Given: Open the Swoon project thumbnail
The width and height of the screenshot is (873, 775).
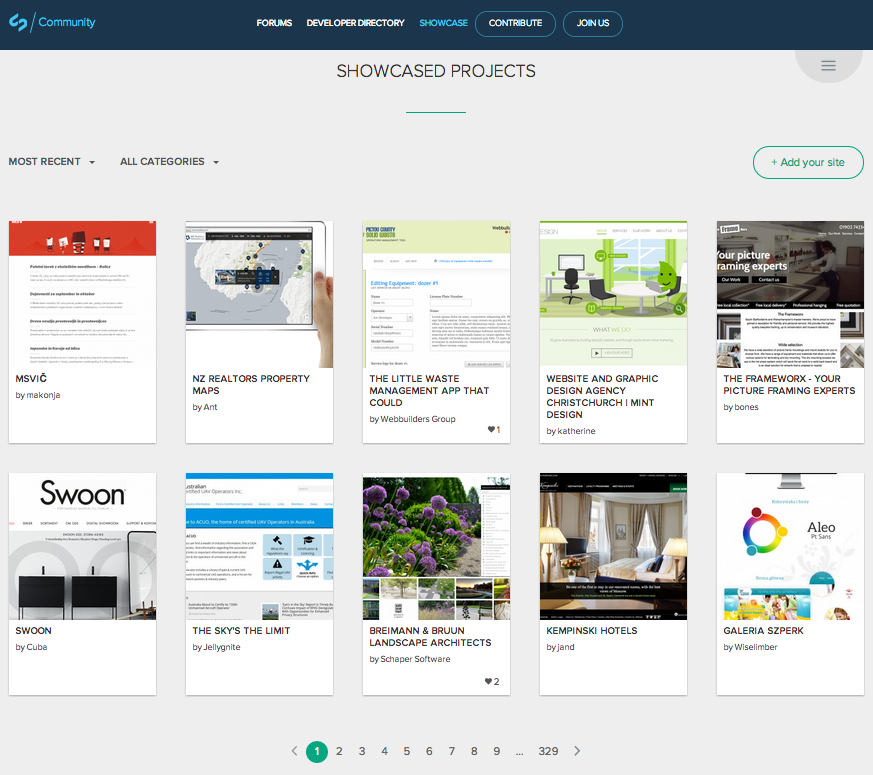Looking at the screenshot, I should pos(82,546).
